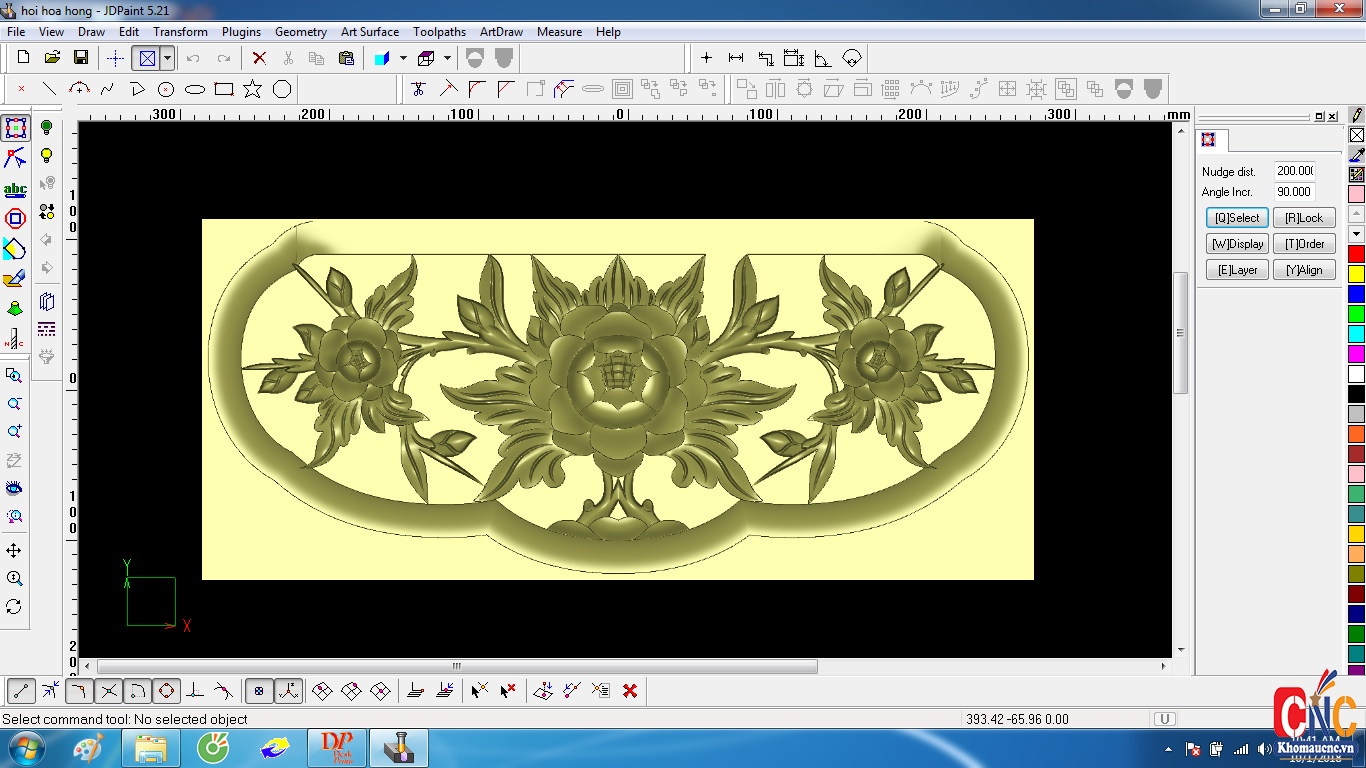Screen dimensions: 1366x768
Task: Choose the ellipse drawing tool
Action: click(x=195, y=89)
